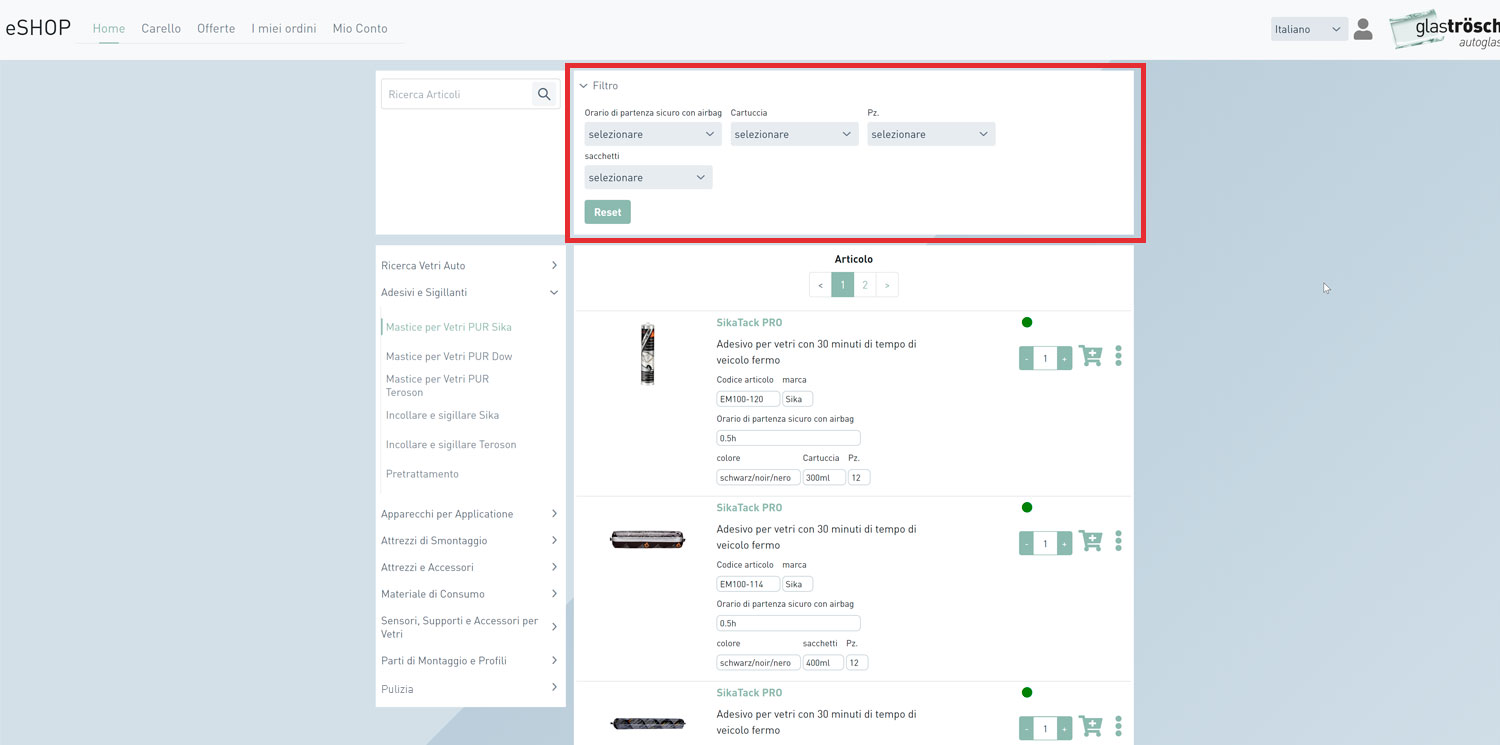Click the search magnifier icon
This screenshot has height=745, width=1500.
544,94
